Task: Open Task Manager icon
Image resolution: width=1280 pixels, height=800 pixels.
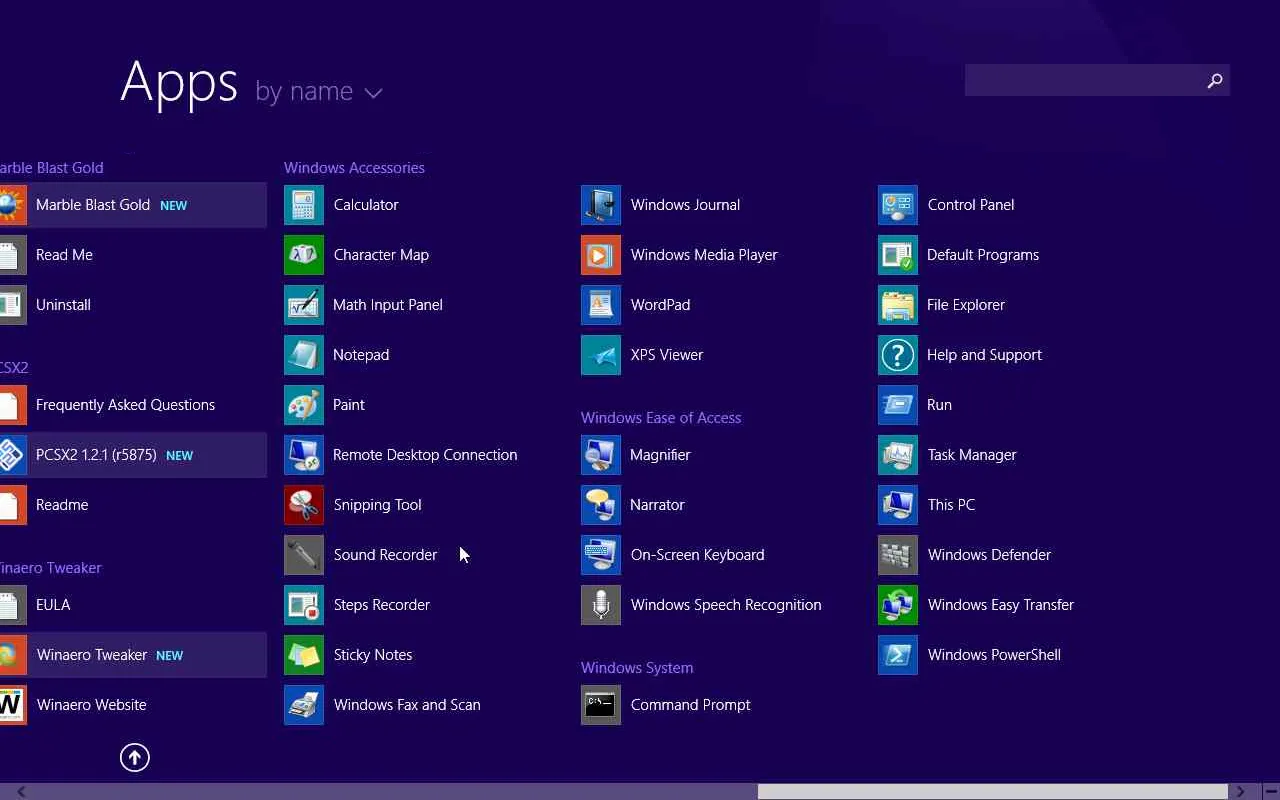Action: [898, 455]
